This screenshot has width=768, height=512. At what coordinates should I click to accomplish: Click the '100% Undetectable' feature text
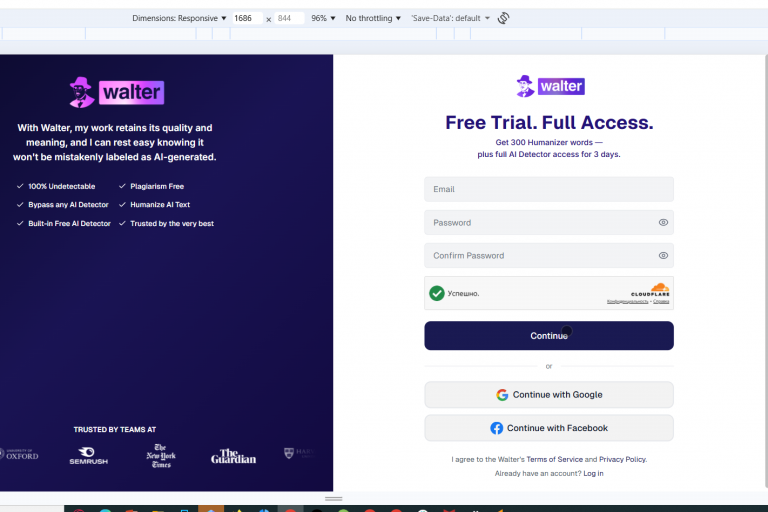62,187
